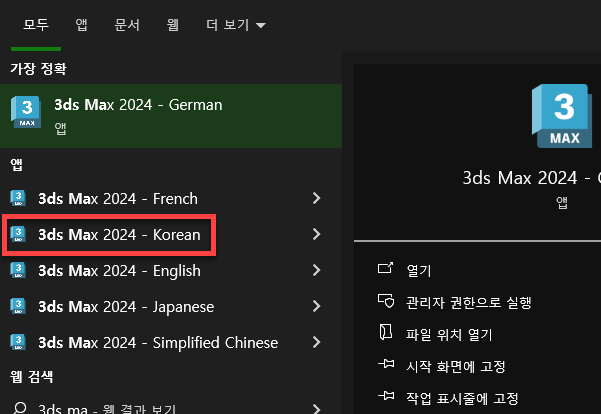Viewport: 601px width, 414px height.
Task: Expand the 3ds Max 2024 - Korean chevron
Action: [x=316, y=234]
